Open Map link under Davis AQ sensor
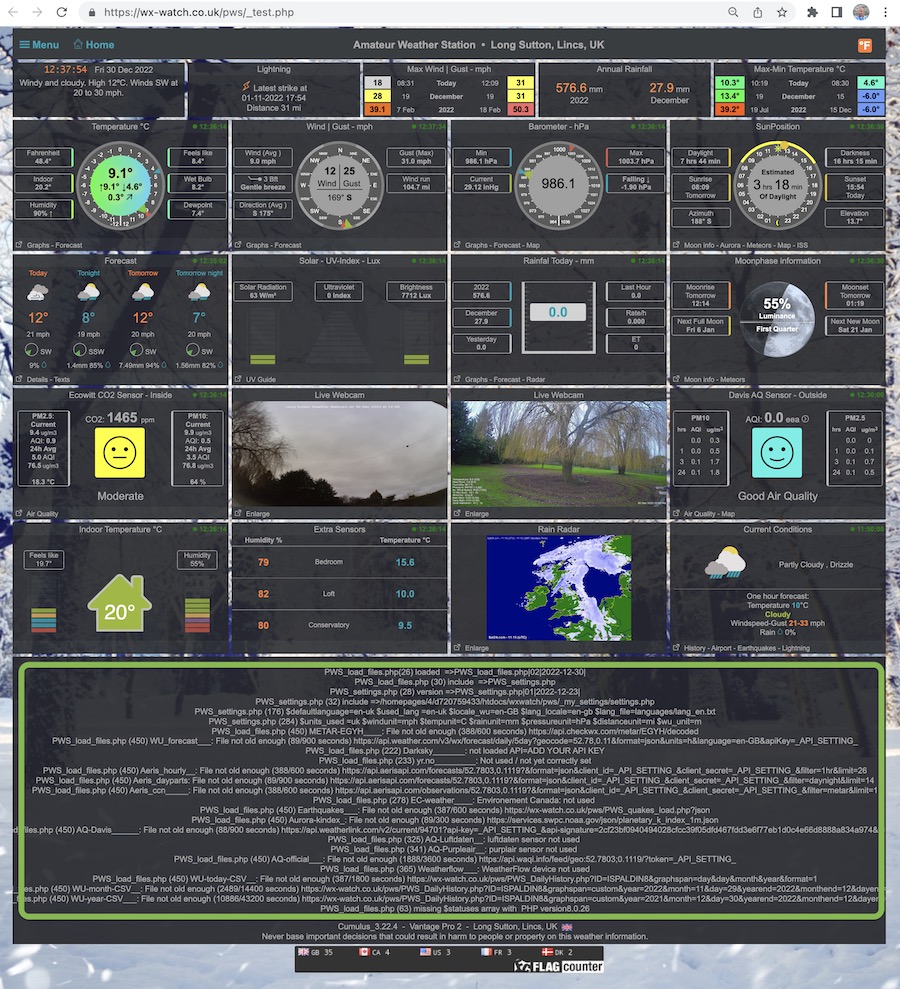This screenshot has height=989, width=900. coord(728,514)
